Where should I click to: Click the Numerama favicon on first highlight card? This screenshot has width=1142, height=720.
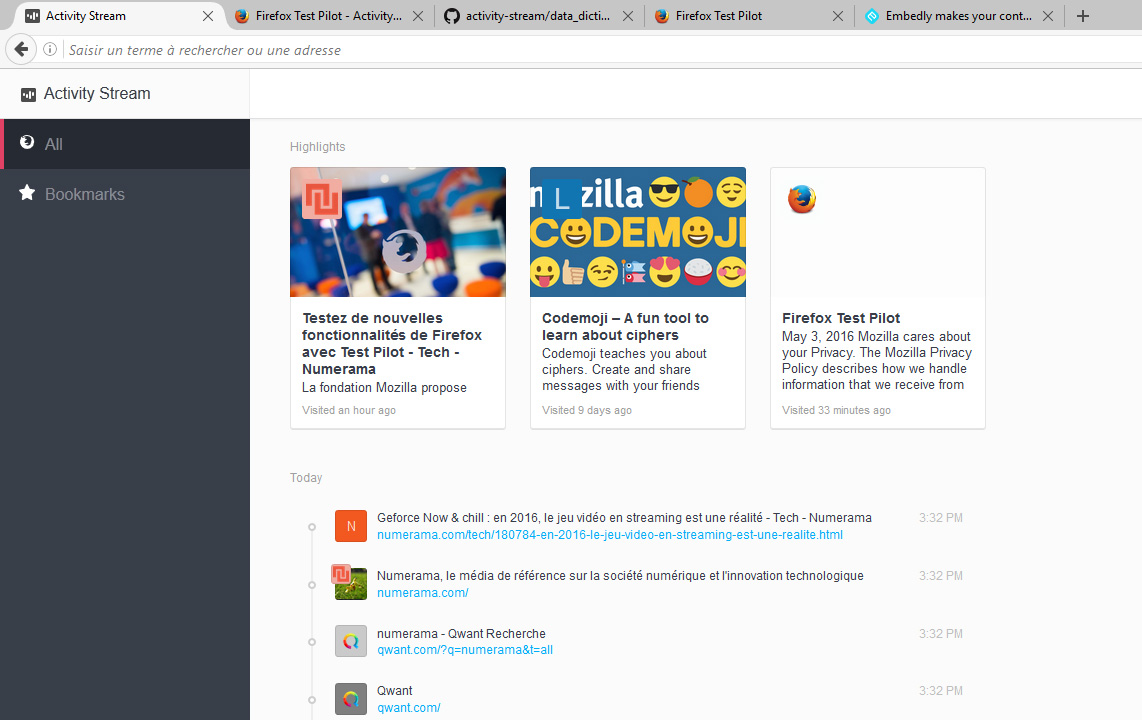tap(321, 199)
